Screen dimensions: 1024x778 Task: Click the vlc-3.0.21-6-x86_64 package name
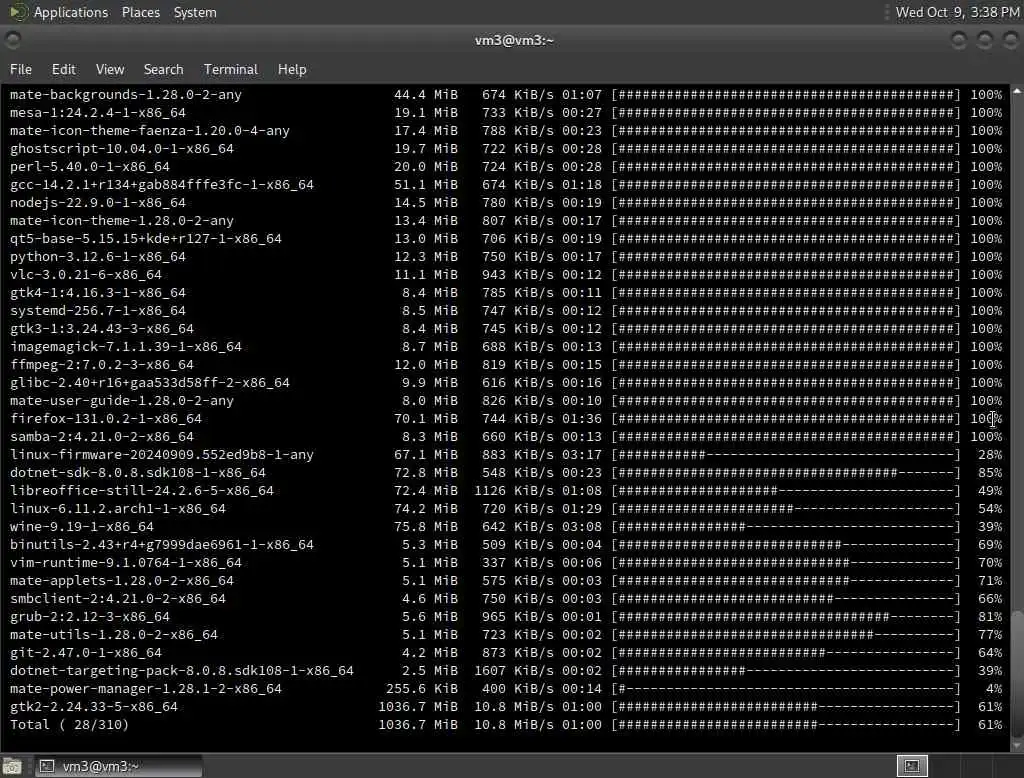[x=86, y=274]
